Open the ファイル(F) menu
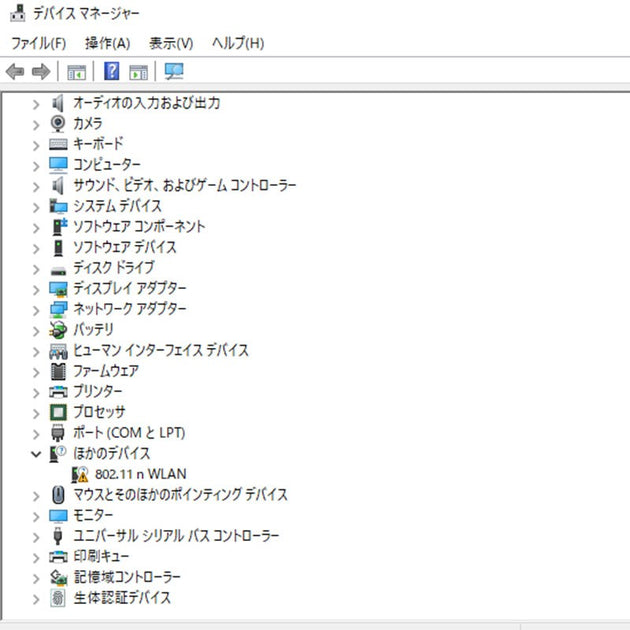The height and width of the screenshot is (630, 630). pyautogui.click(x=39, y=43)
